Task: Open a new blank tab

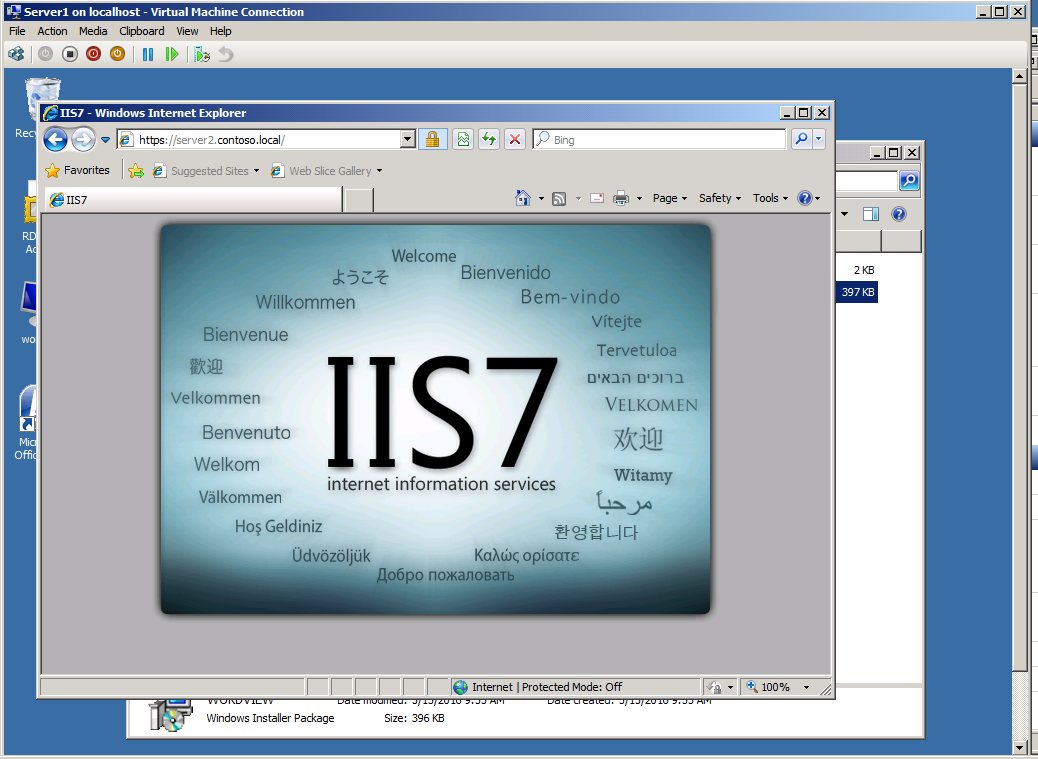Action: pos(359,200)
